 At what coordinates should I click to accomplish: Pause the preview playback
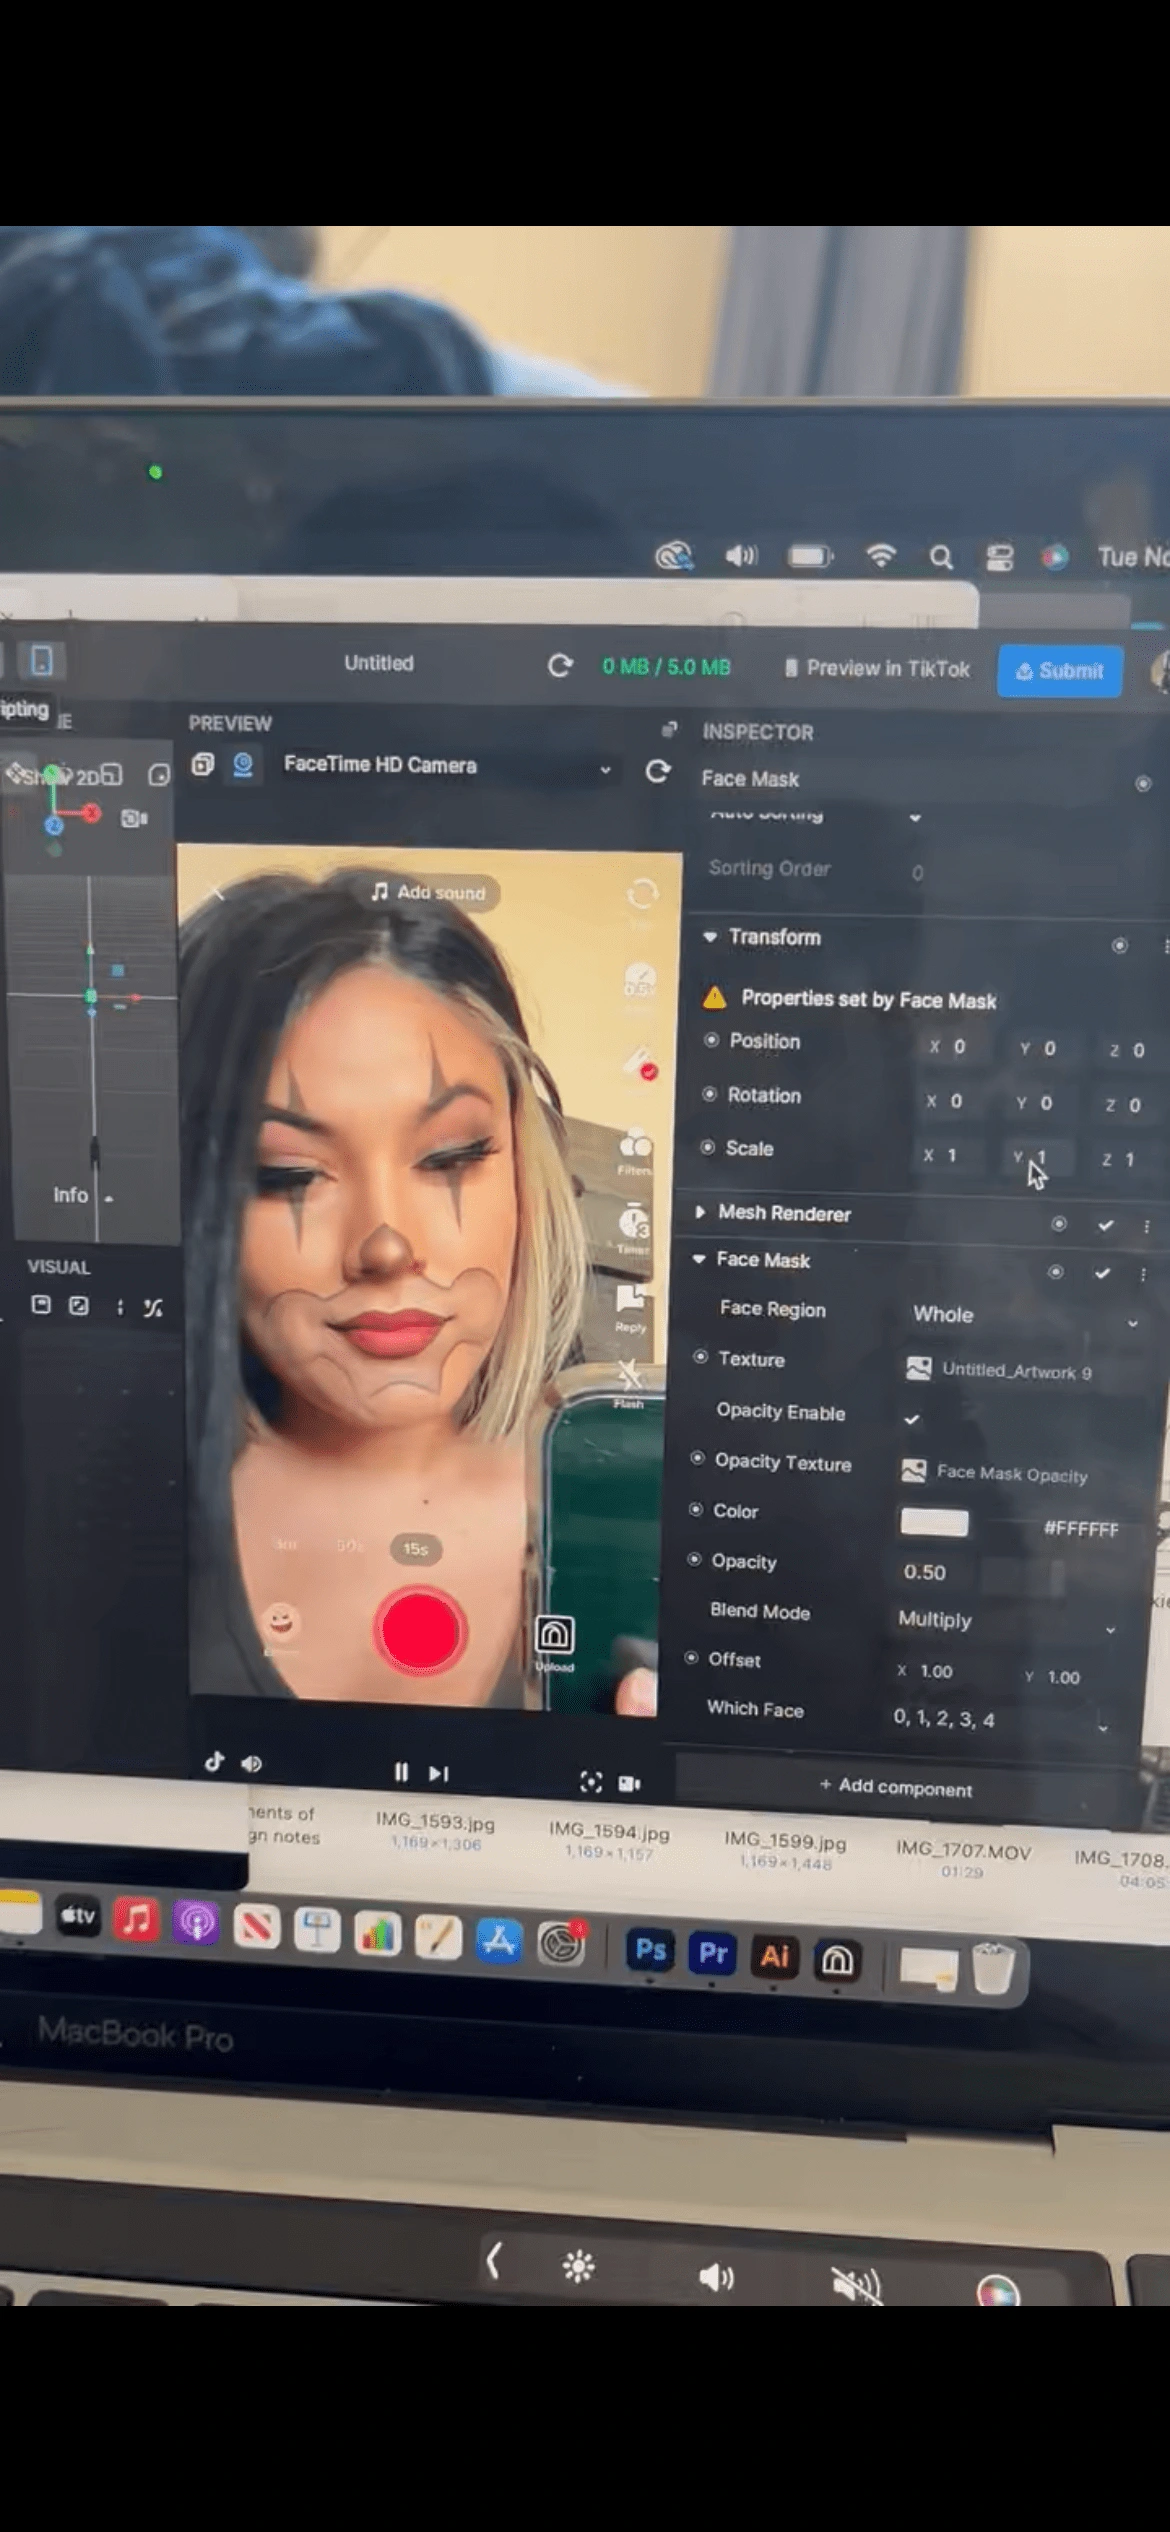point(401,1772)
